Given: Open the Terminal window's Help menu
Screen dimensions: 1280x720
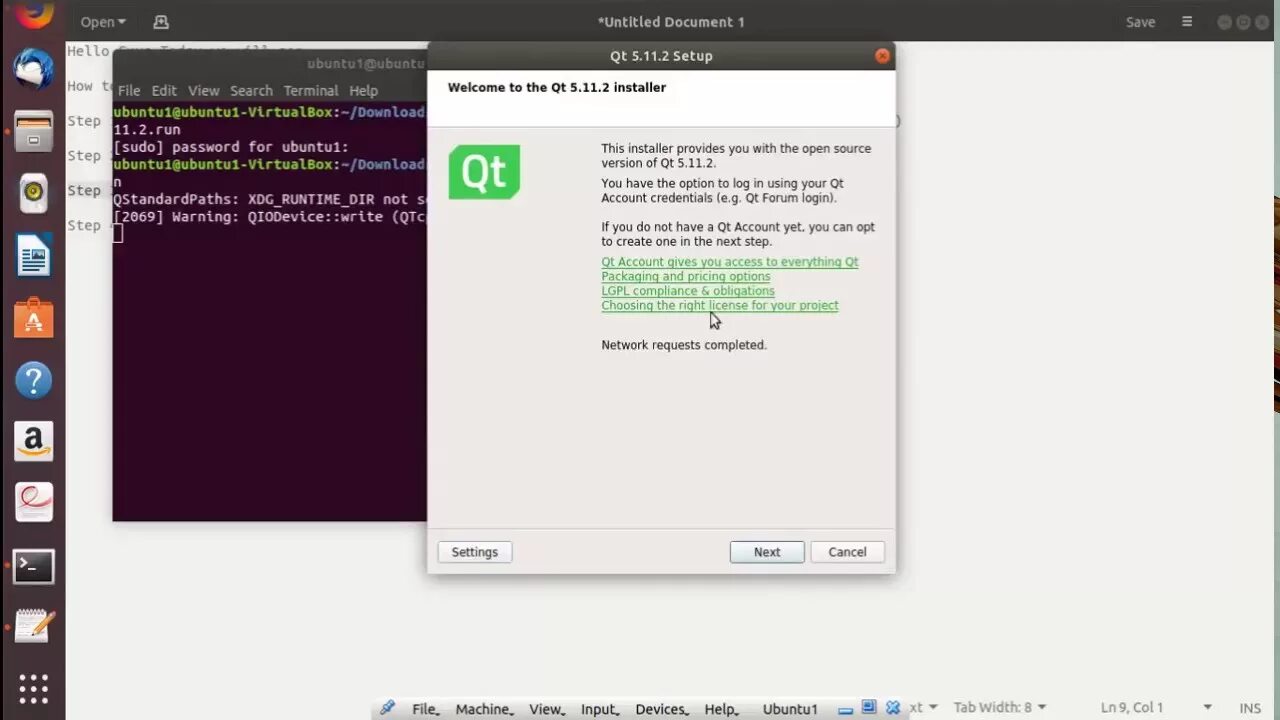Looking at the screenshot, I should [x=363, y=91].
